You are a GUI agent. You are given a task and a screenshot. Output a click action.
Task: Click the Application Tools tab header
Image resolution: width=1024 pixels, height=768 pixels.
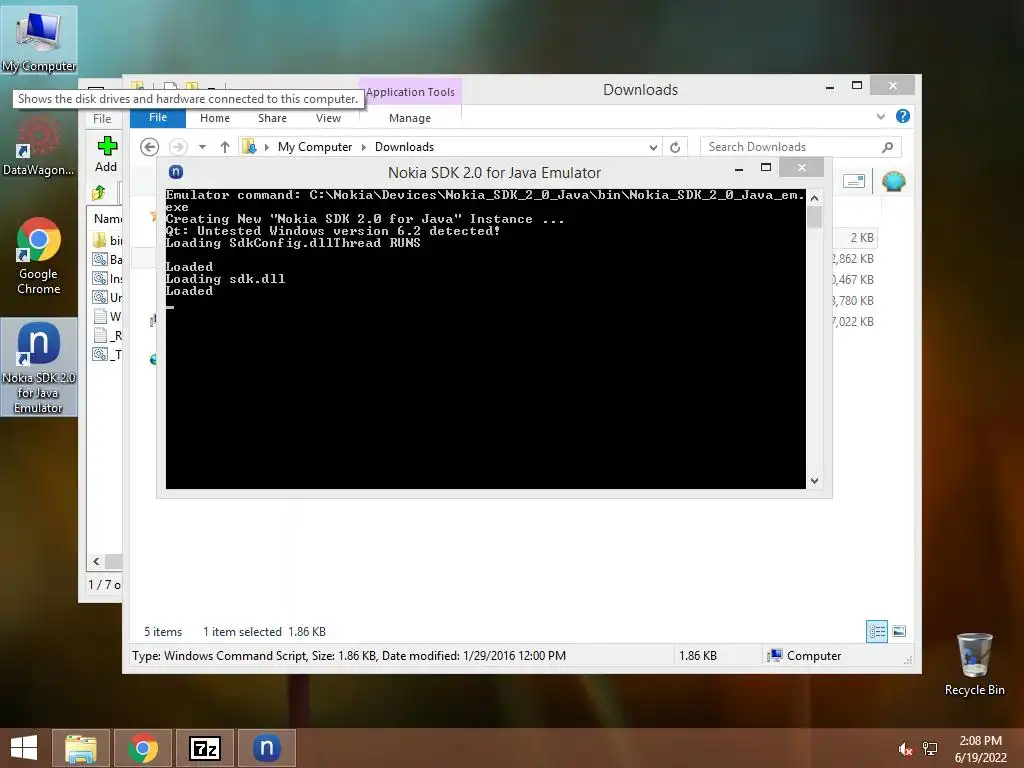click(x=410, y=92)
